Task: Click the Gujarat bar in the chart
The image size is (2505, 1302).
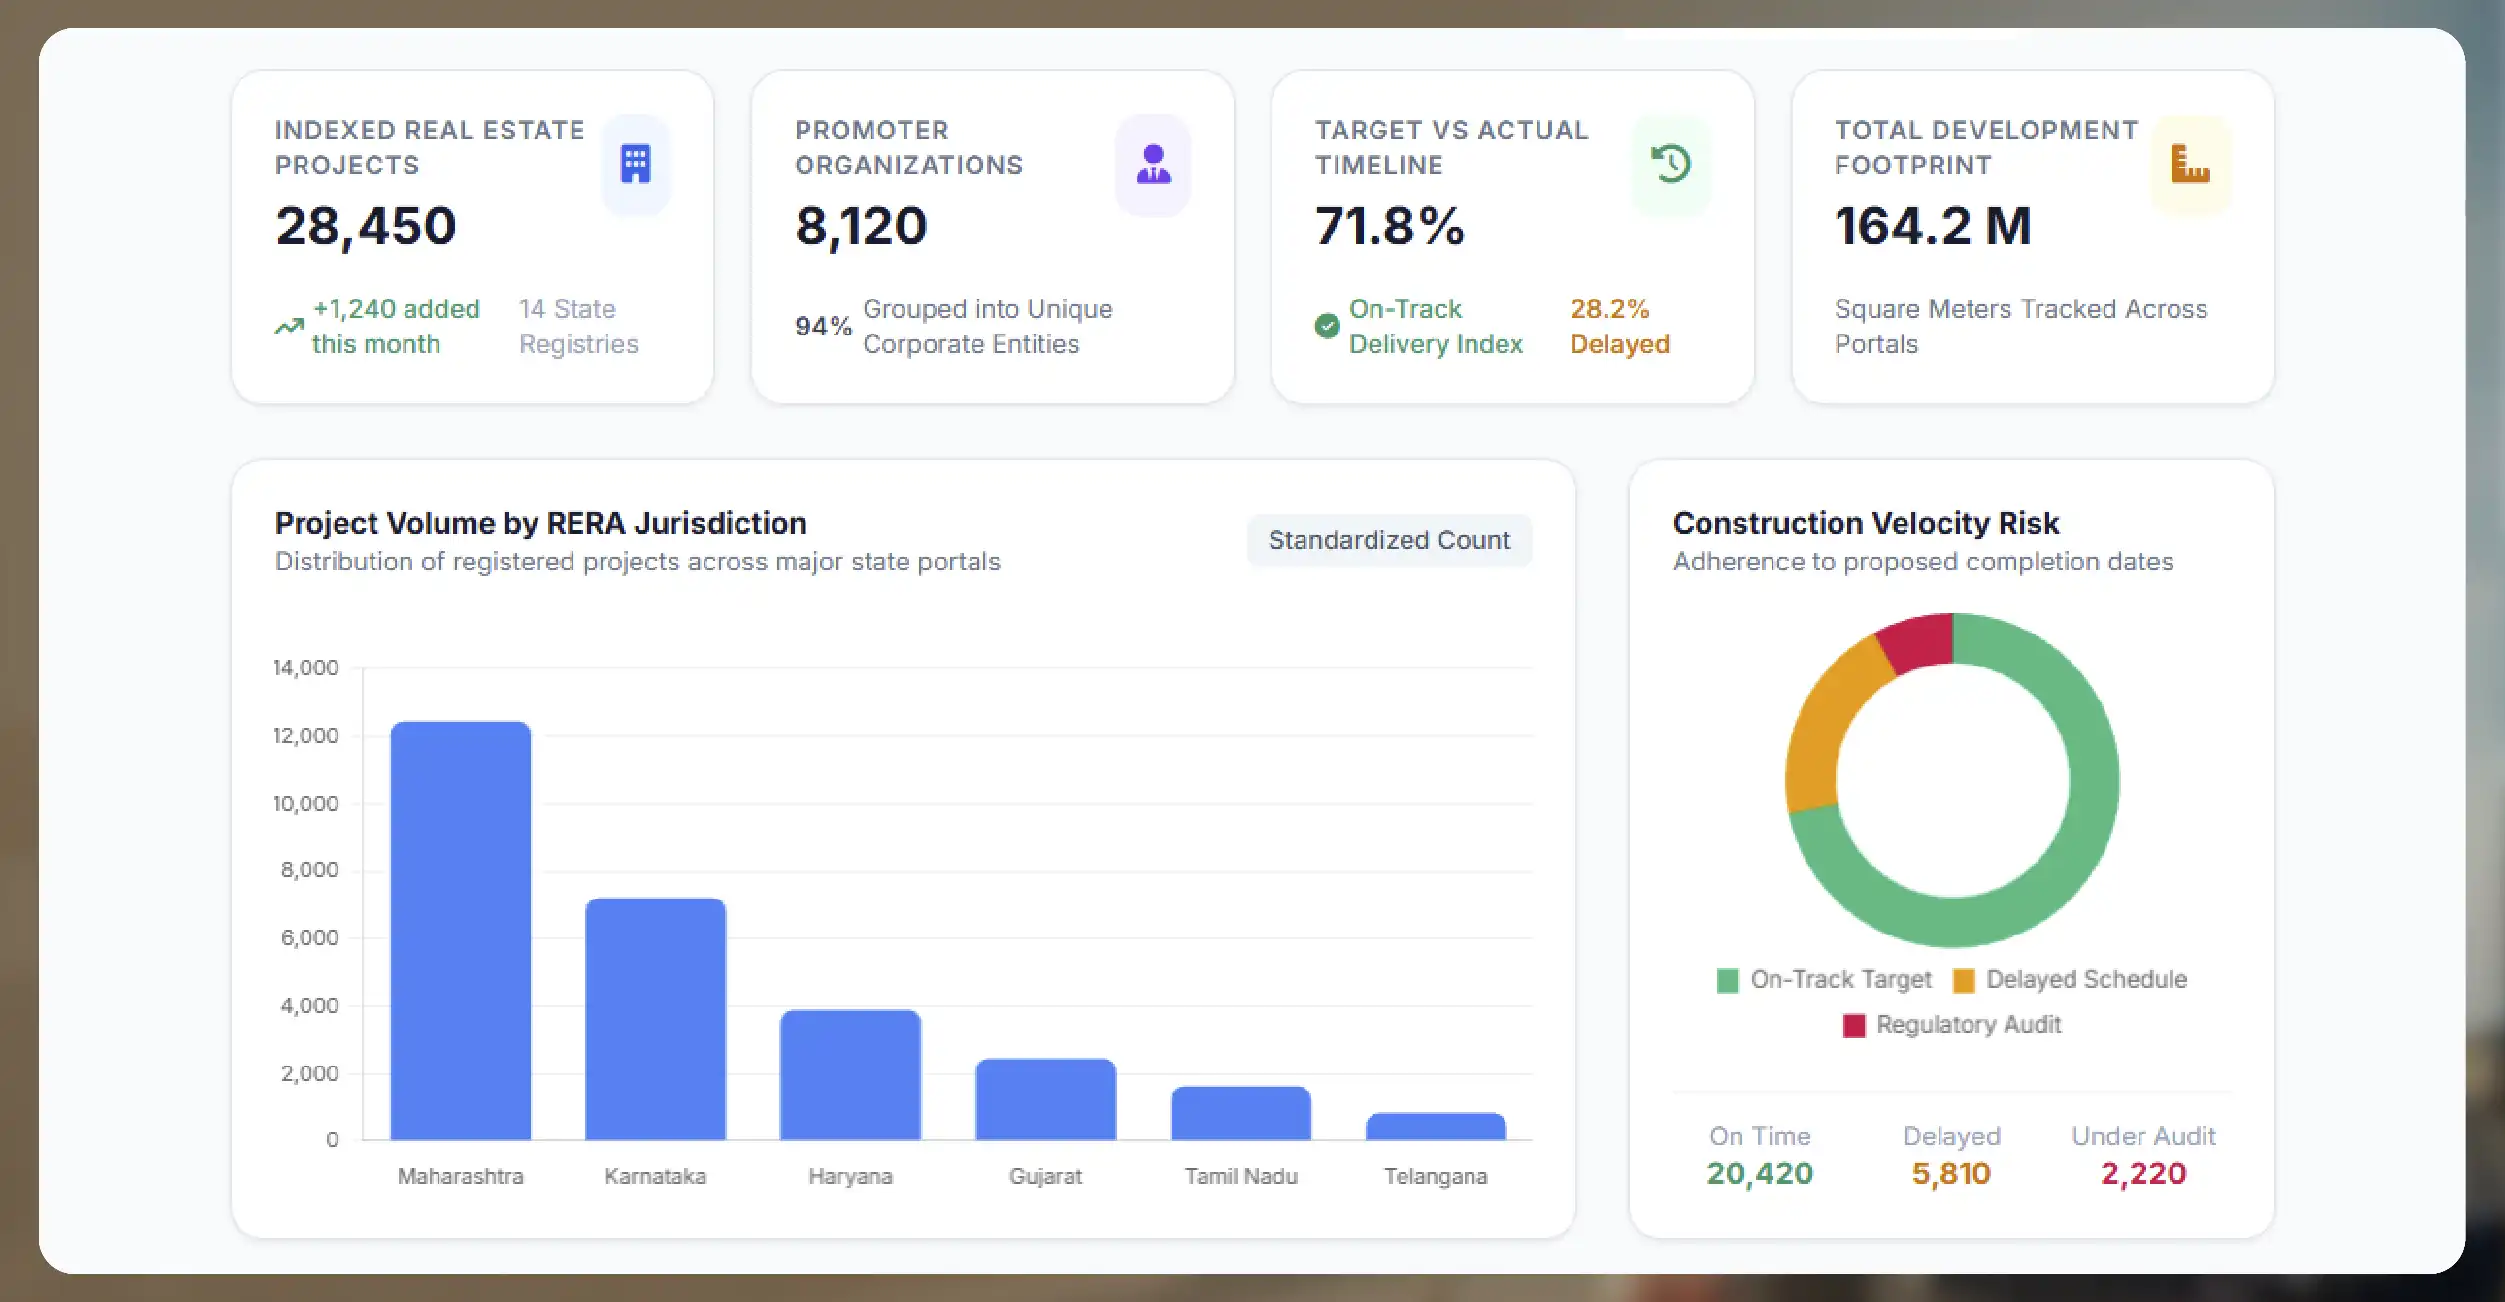Action: click(1045, 1099)
